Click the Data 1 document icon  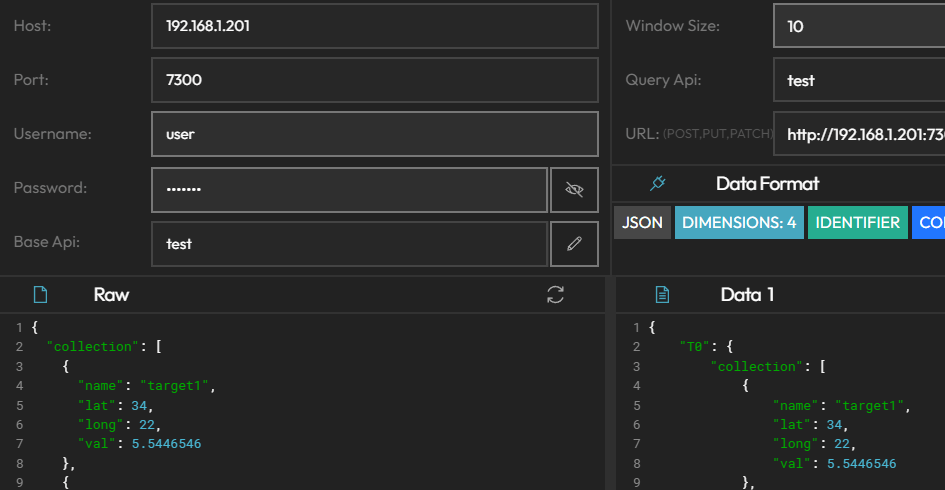(661, 294)
